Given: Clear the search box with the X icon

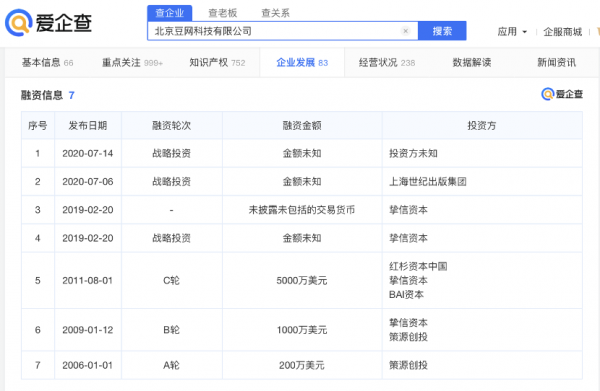Looking at the screenshot, I should [405, 31].
